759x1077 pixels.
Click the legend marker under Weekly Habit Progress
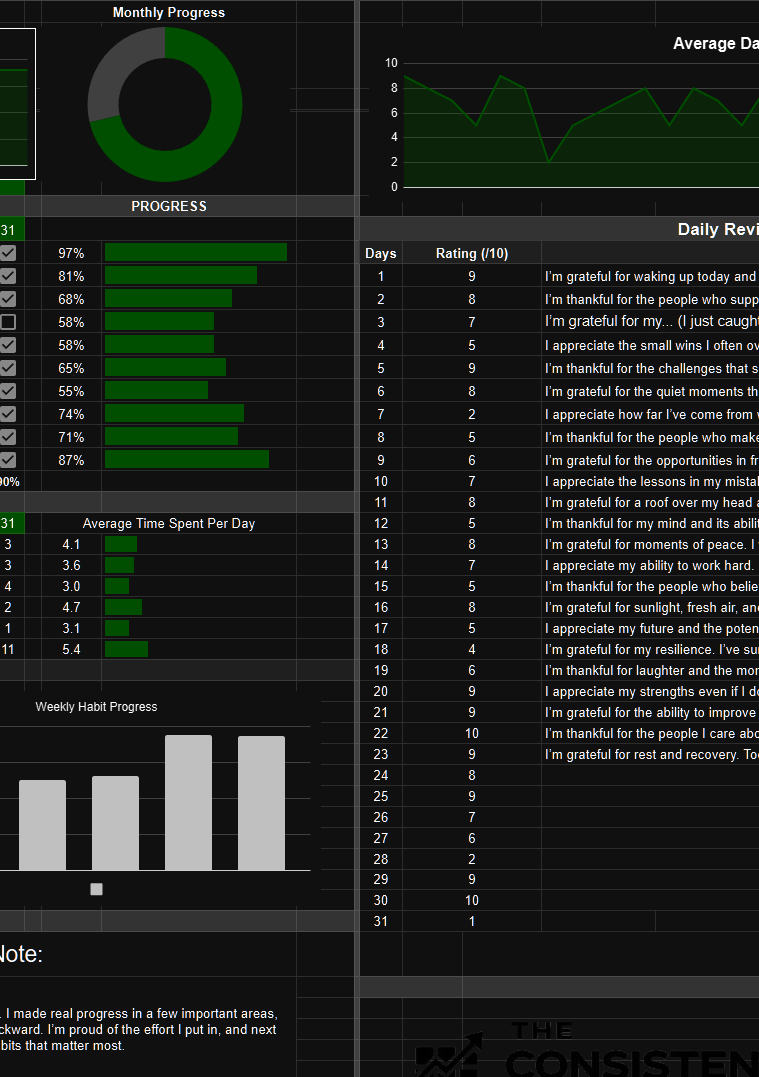coord(97,889)
